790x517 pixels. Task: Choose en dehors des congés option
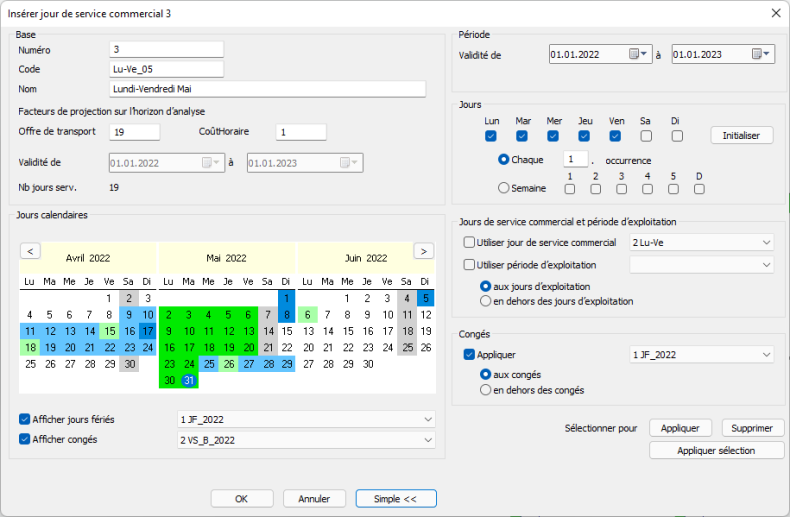click(486, 390)
